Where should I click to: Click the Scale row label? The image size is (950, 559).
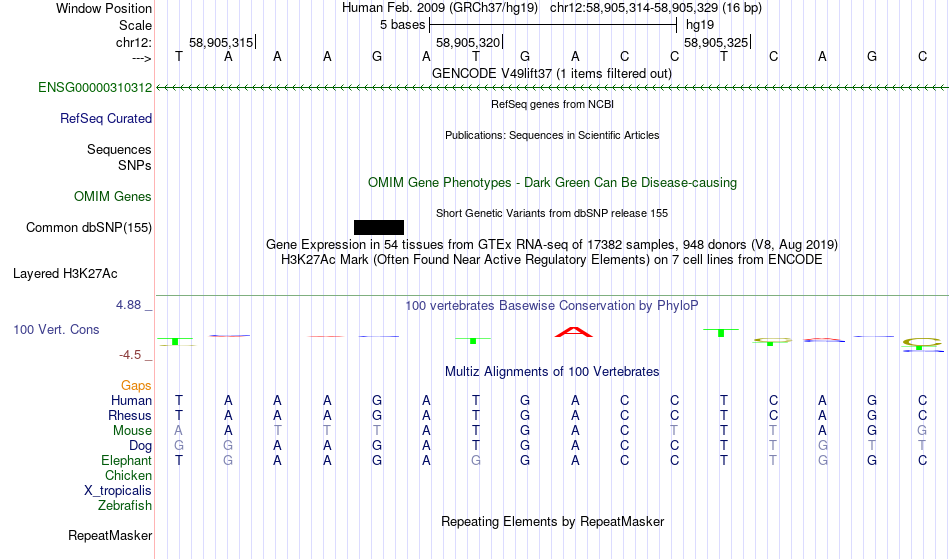(x=136, y=25)
